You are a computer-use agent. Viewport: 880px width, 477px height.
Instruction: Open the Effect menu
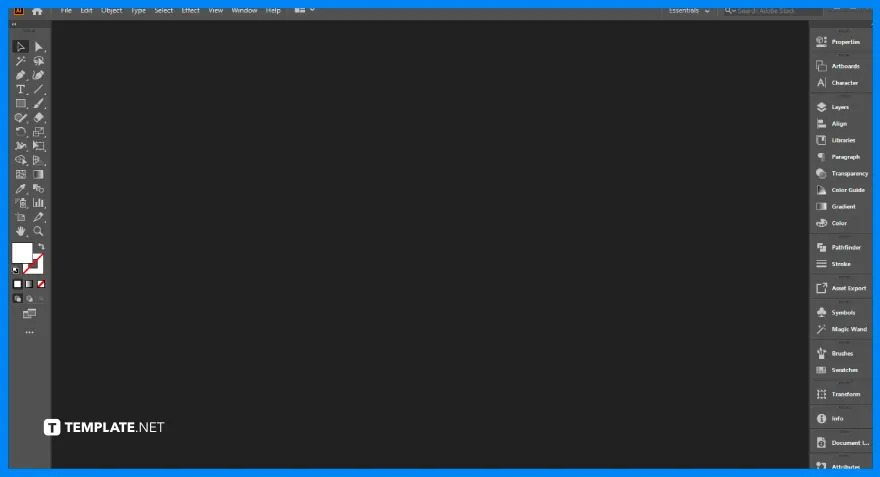190,10
